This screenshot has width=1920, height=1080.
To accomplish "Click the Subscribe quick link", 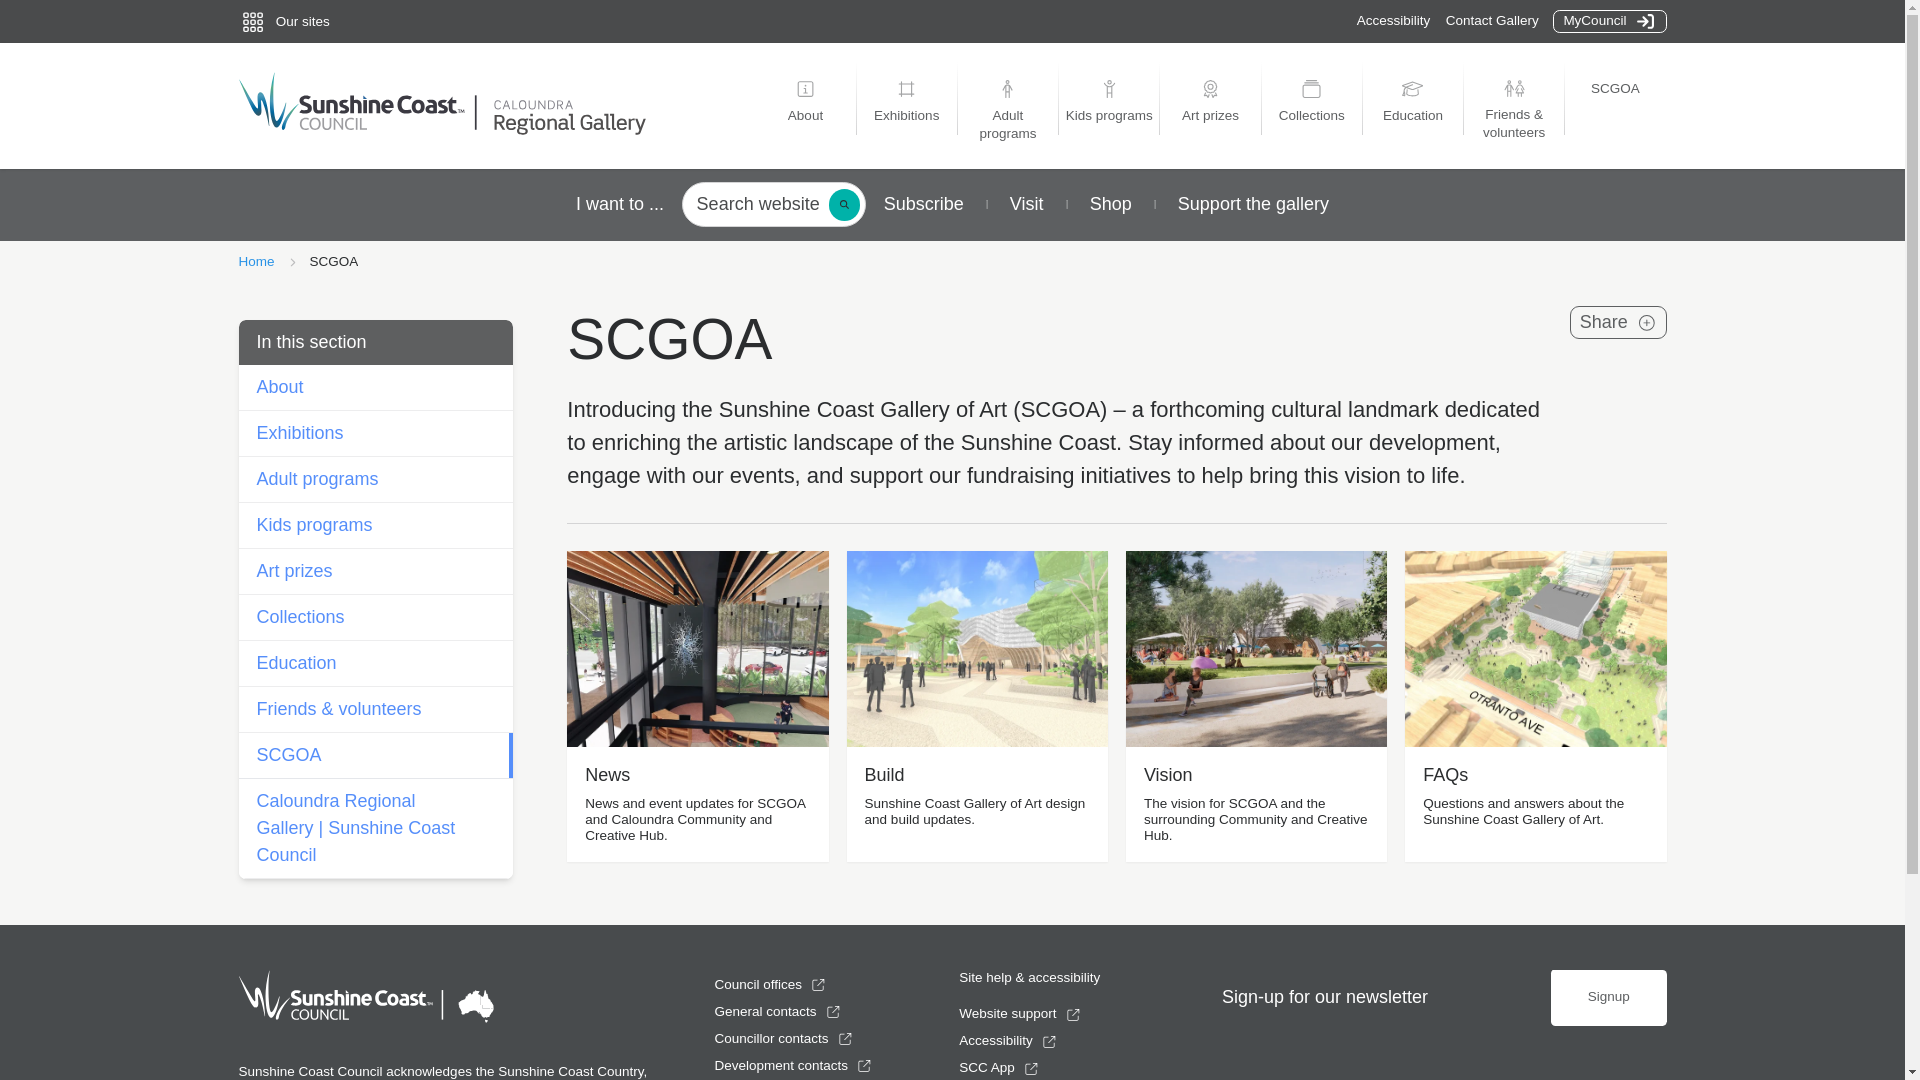I will 923,205.
